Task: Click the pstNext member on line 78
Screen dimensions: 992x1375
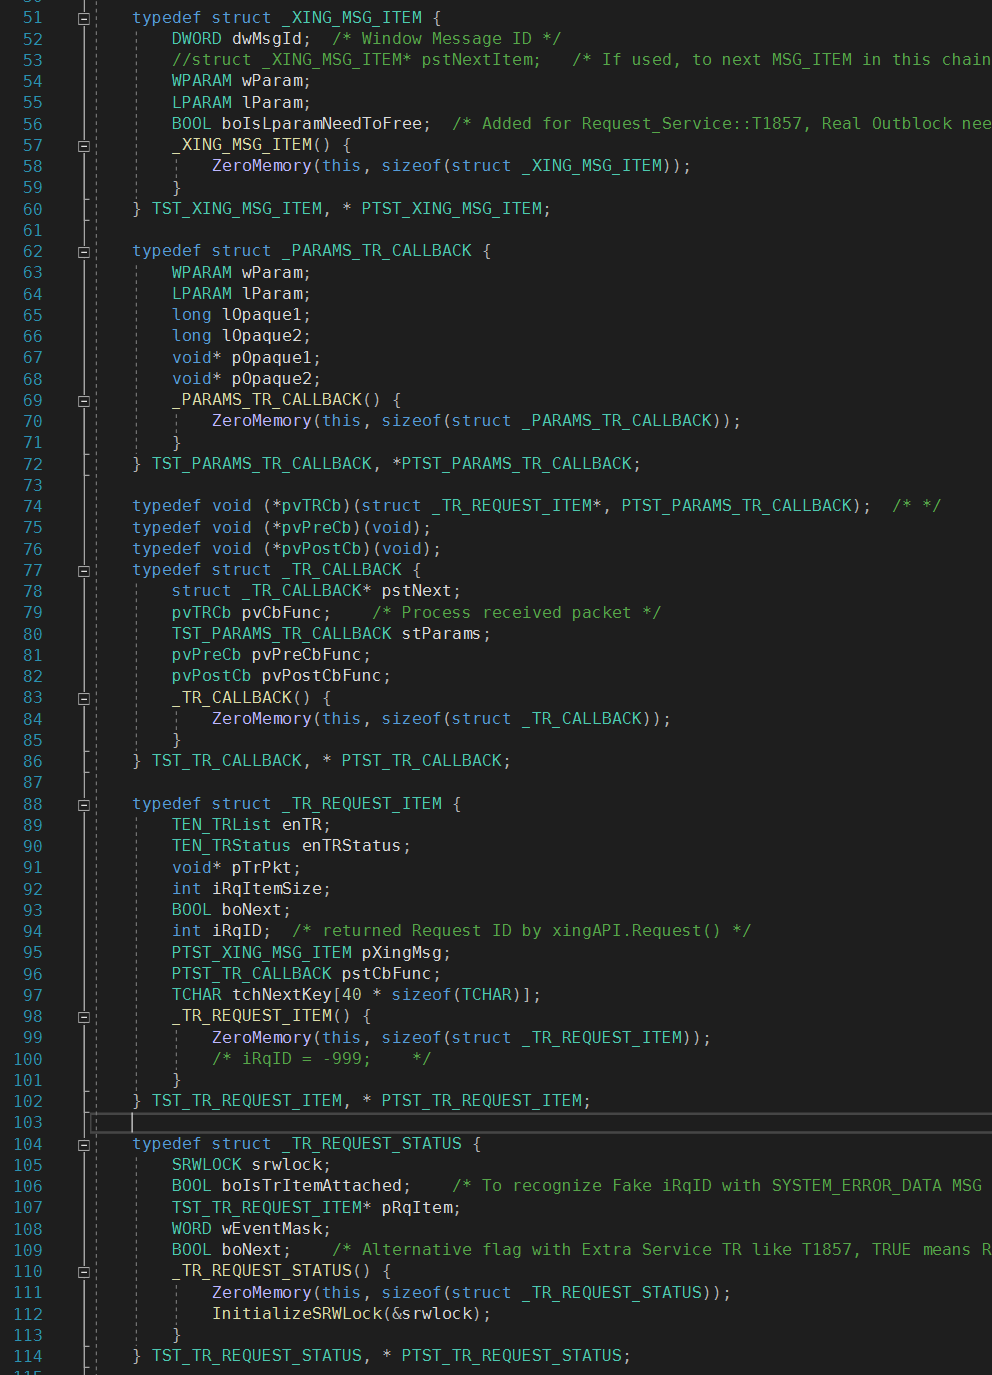Action: pyautogui.click(x=416, y=591)
